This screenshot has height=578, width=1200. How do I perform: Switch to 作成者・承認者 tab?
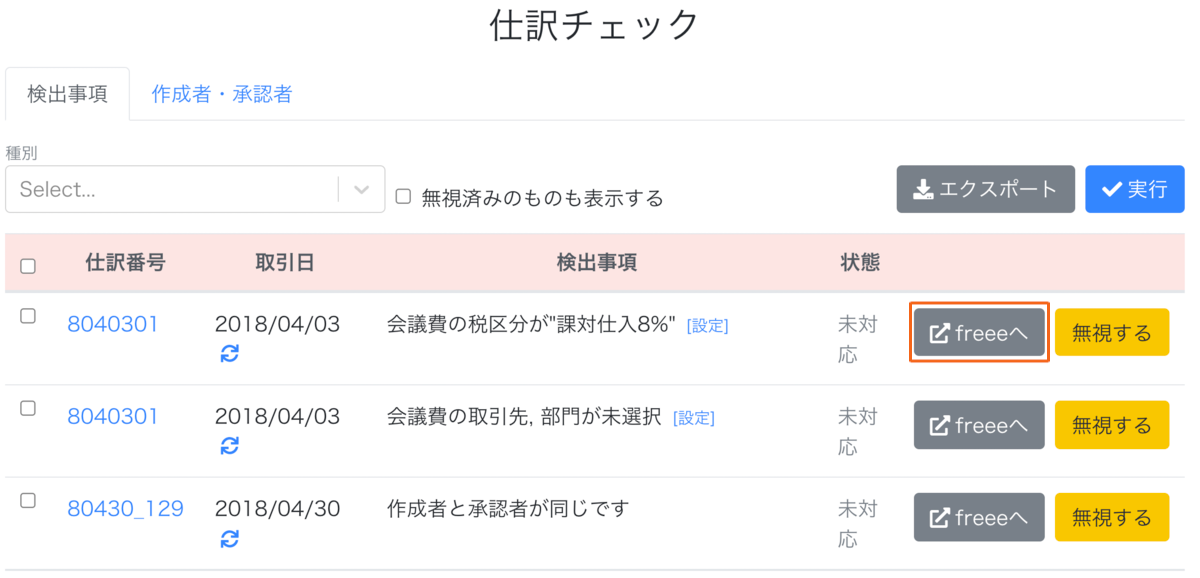pos(222,94)
